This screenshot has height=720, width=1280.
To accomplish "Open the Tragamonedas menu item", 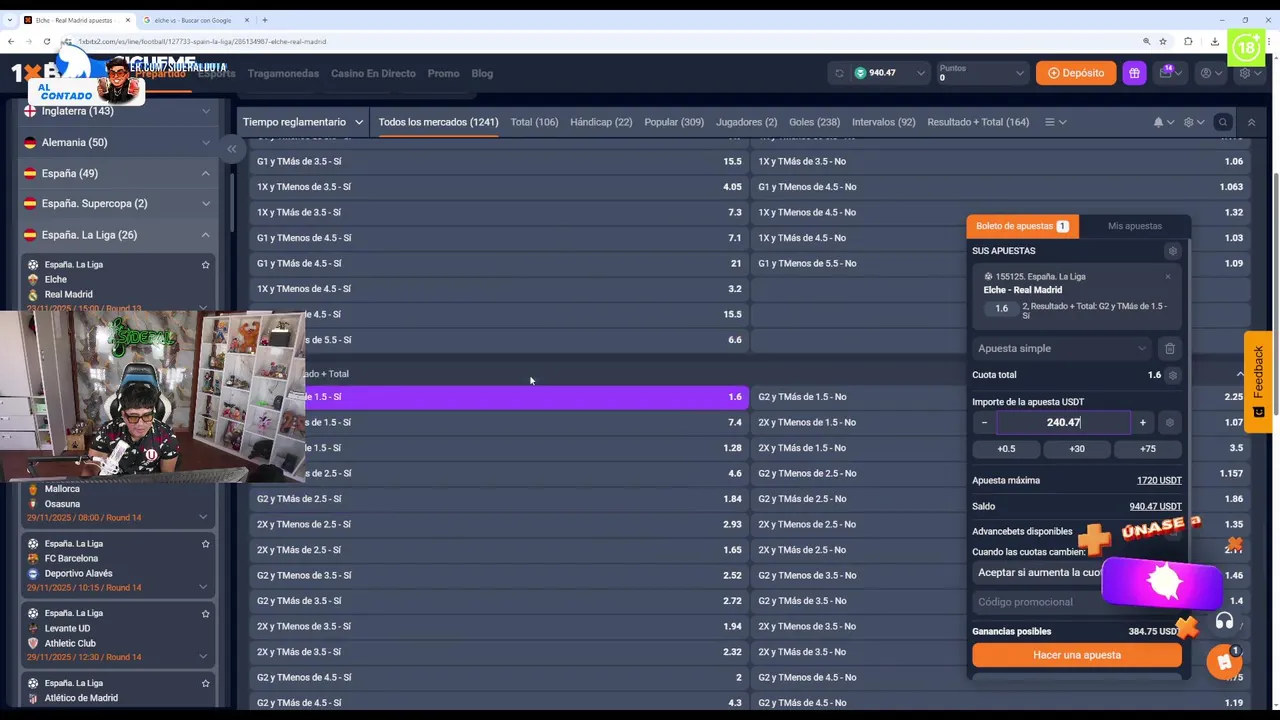I will 283,73.
